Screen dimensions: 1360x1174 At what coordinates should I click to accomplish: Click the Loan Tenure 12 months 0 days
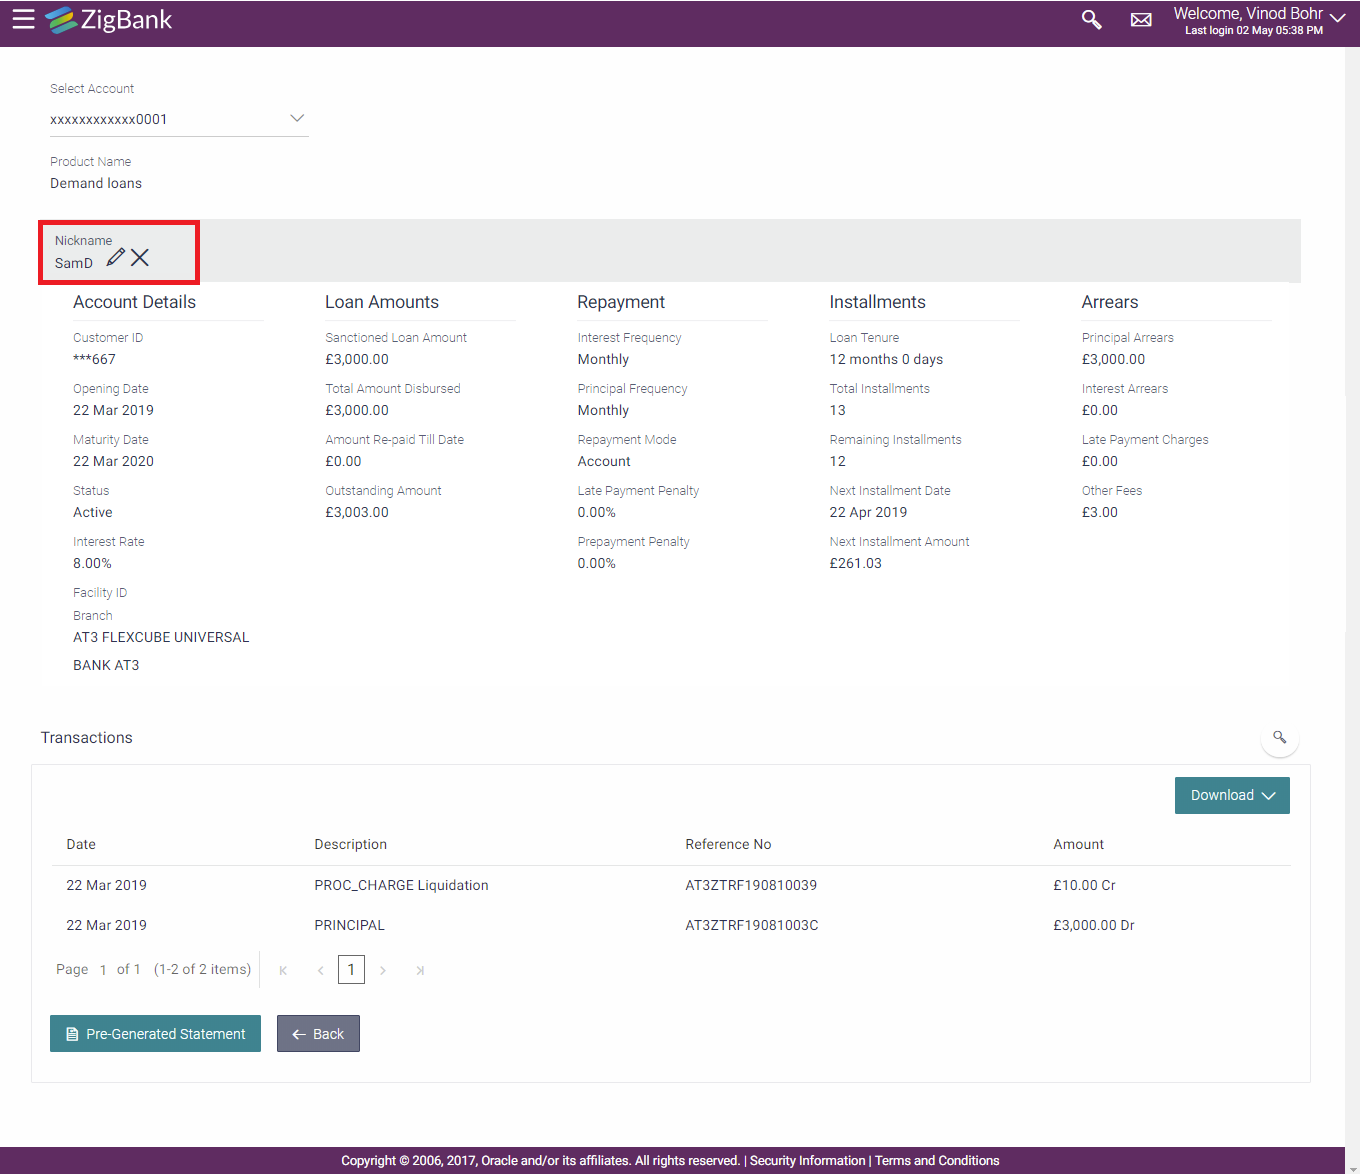886,359
